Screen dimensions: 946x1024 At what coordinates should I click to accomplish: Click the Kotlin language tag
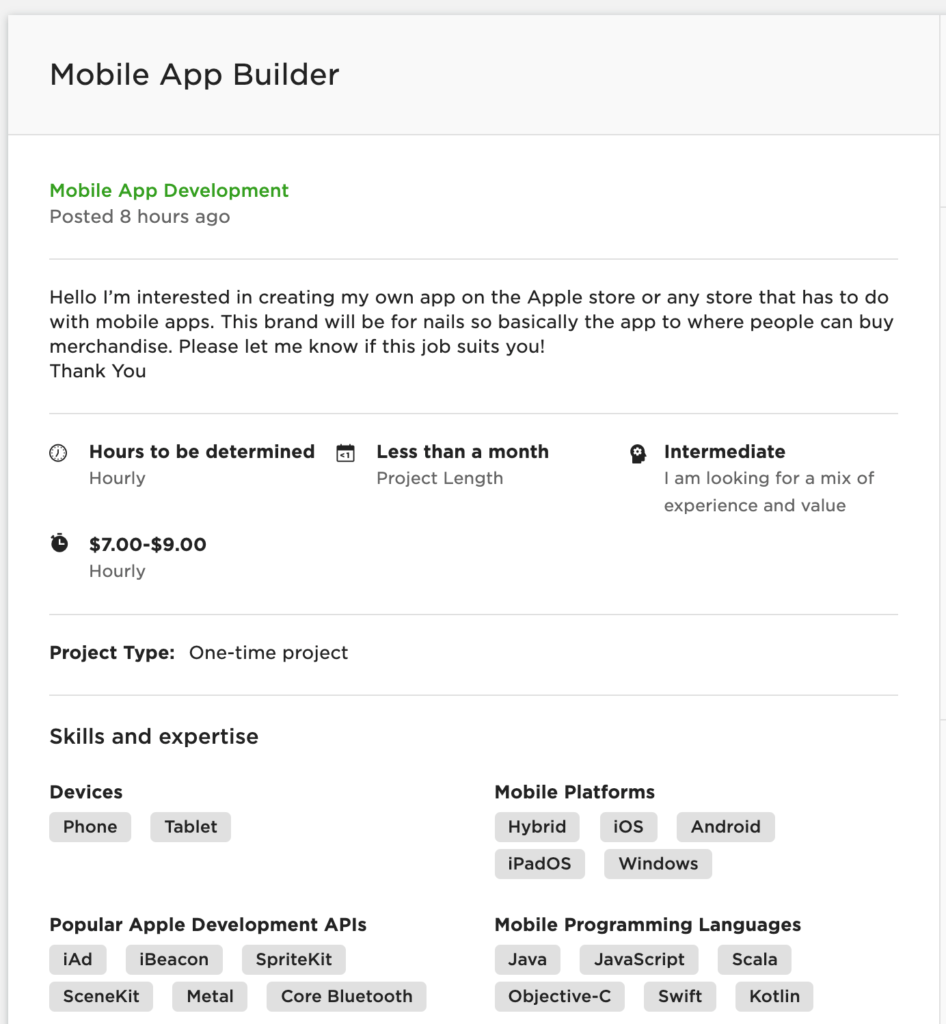[774, 997]
